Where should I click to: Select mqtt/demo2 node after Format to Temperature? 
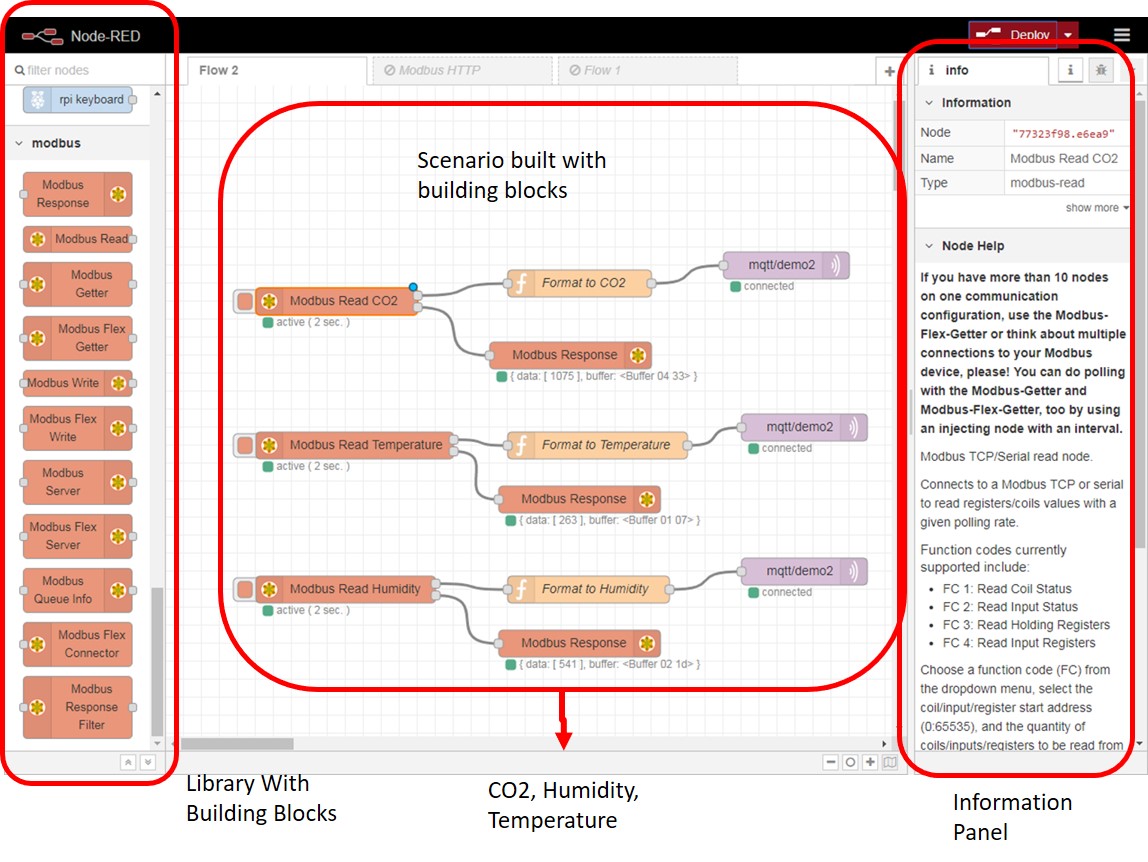[804, 427]
